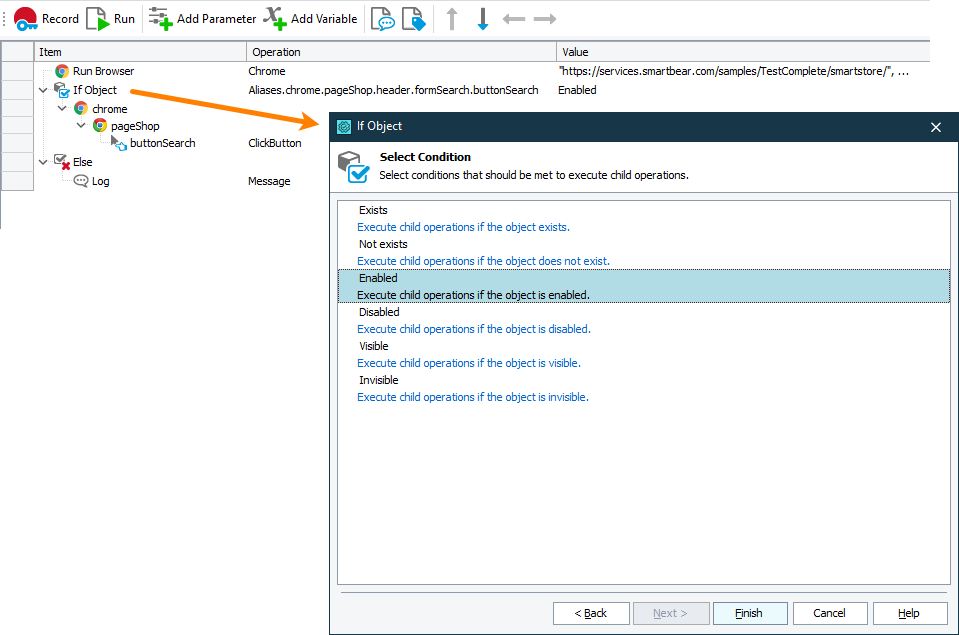Click the ClickButton operation cell
959x635 pixels.
[x=275, y=143]
